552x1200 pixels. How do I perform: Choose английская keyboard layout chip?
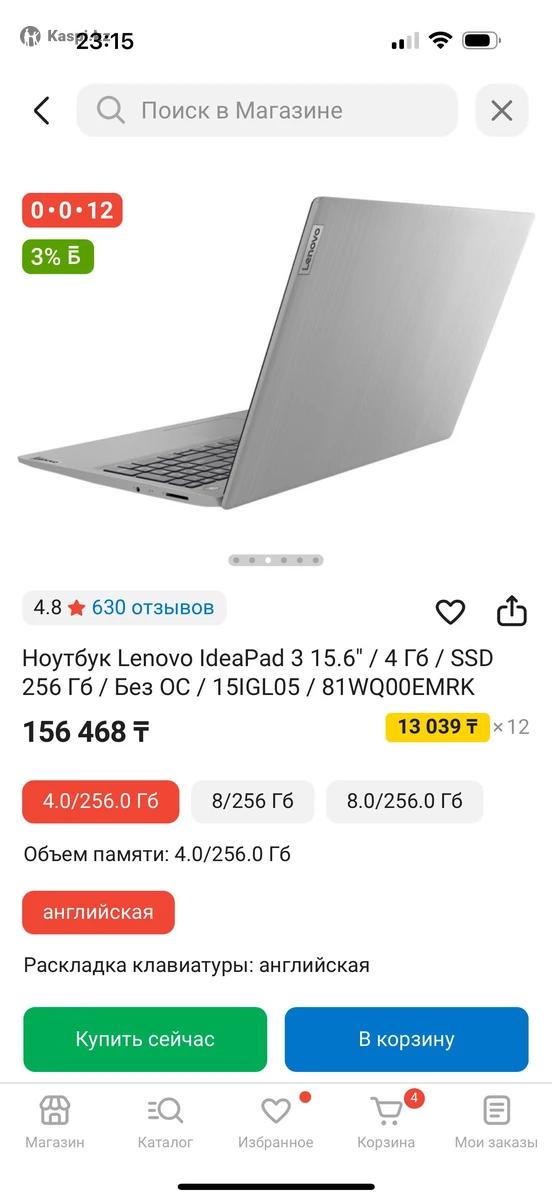99,912
